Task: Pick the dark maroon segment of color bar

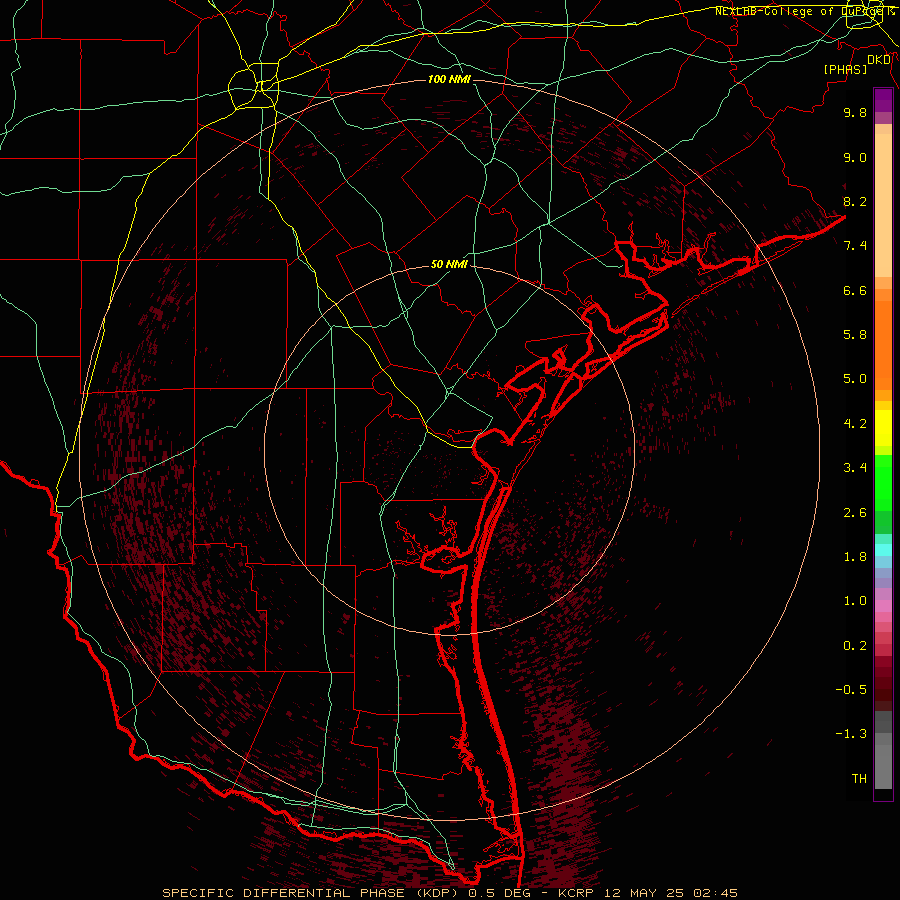Action: point(883,683)
